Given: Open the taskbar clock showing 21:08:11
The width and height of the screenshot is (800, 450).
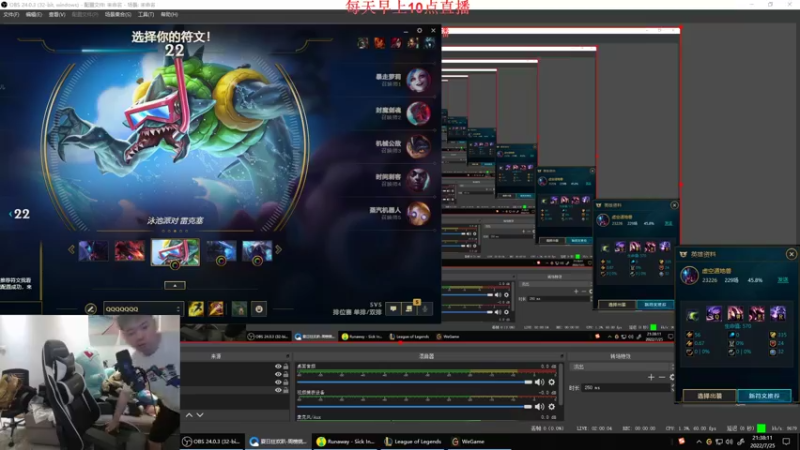Looking at the screenshot, I should (x=762, y=442).
